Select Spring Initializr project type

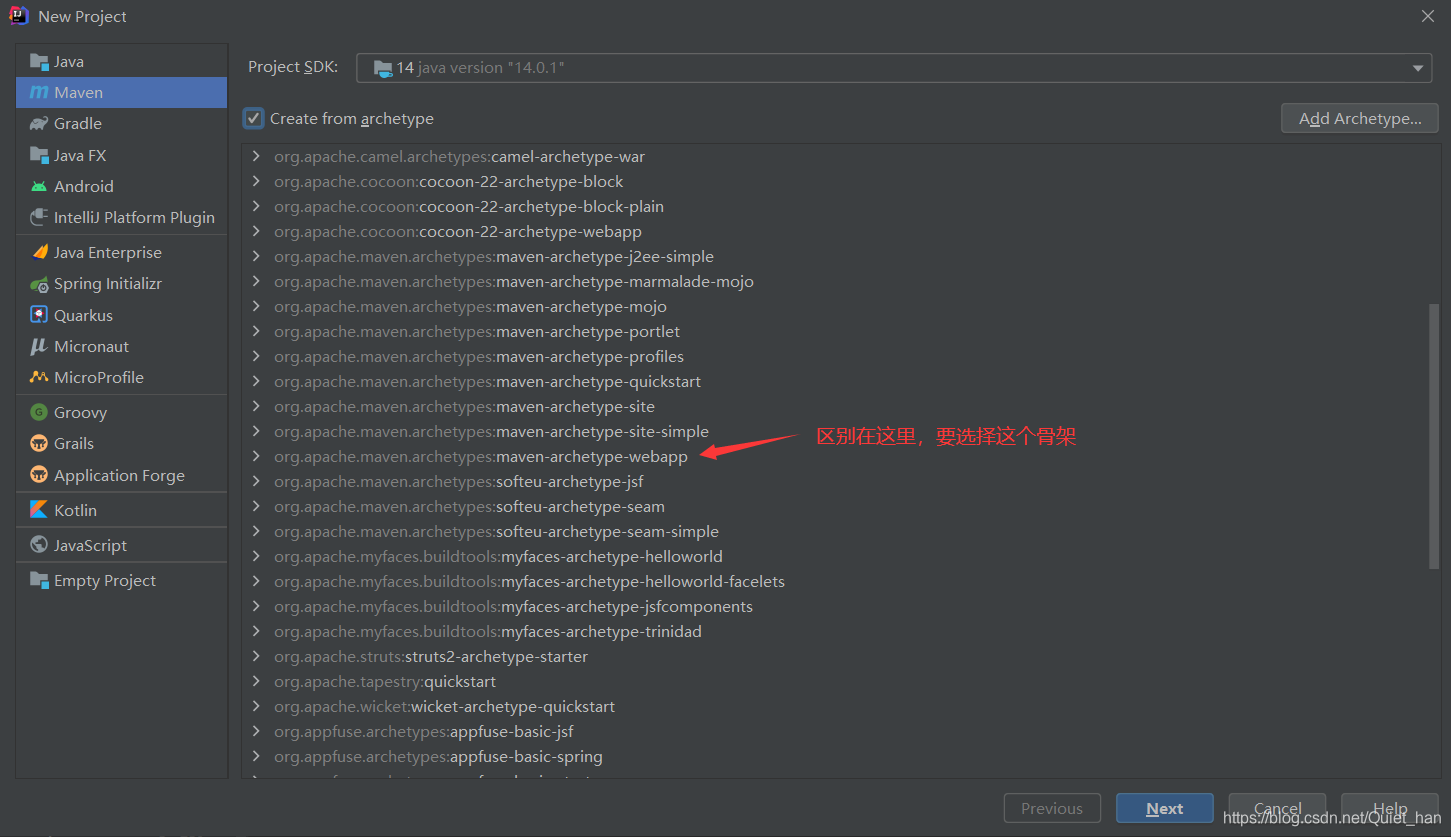121,283
